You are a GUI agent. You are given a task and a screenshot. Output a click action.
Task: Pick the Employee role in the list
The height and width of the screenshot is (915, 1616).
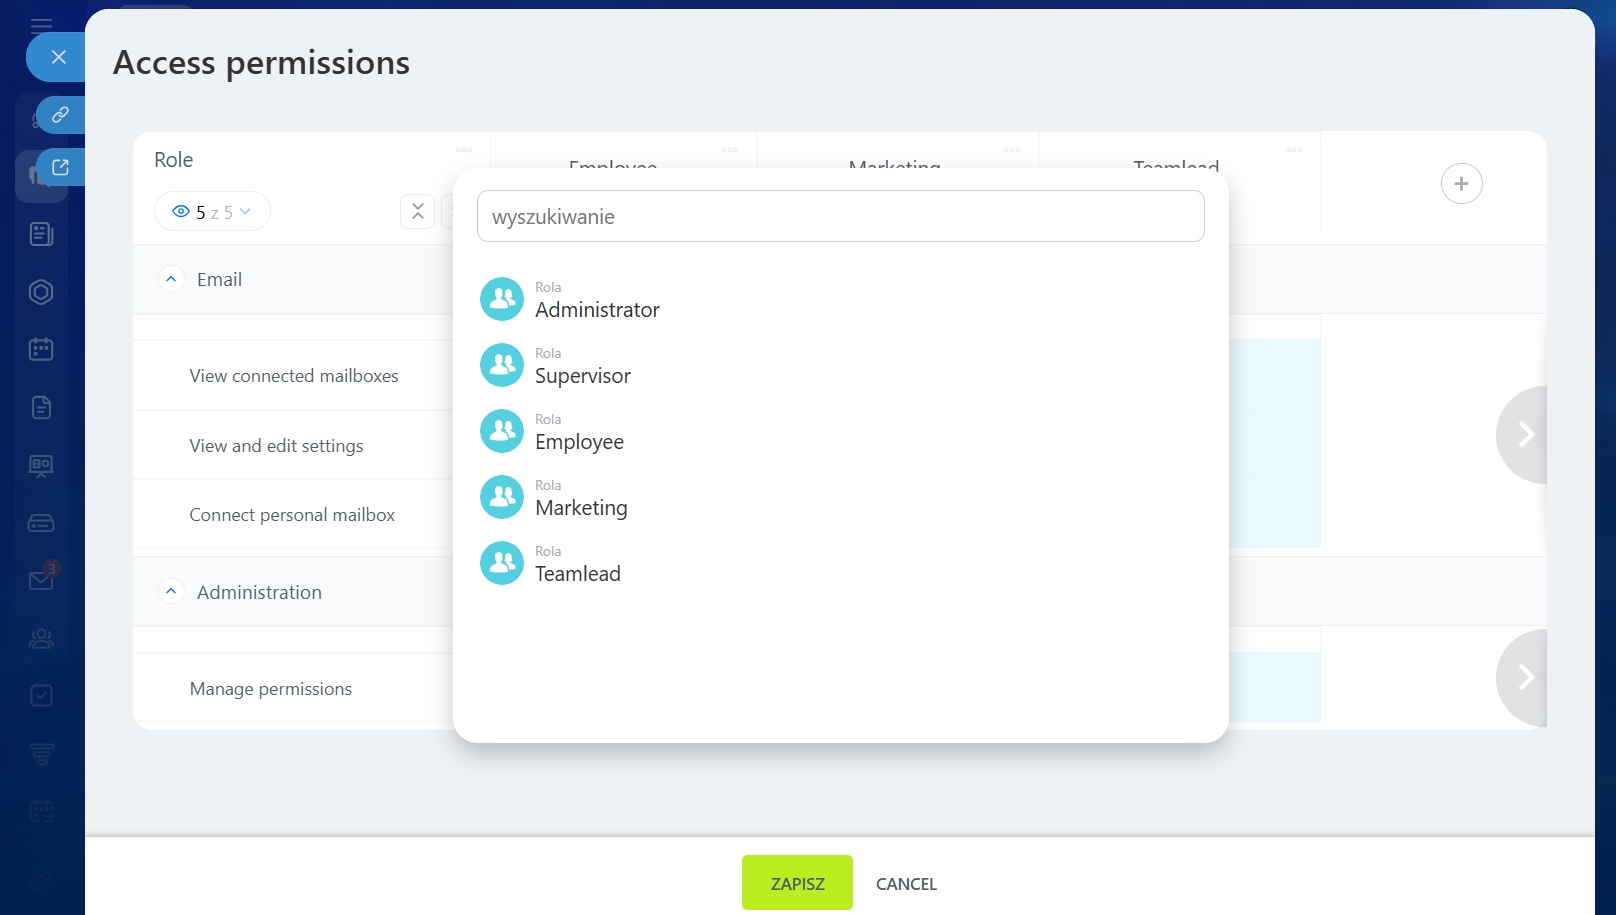(579, 442)
